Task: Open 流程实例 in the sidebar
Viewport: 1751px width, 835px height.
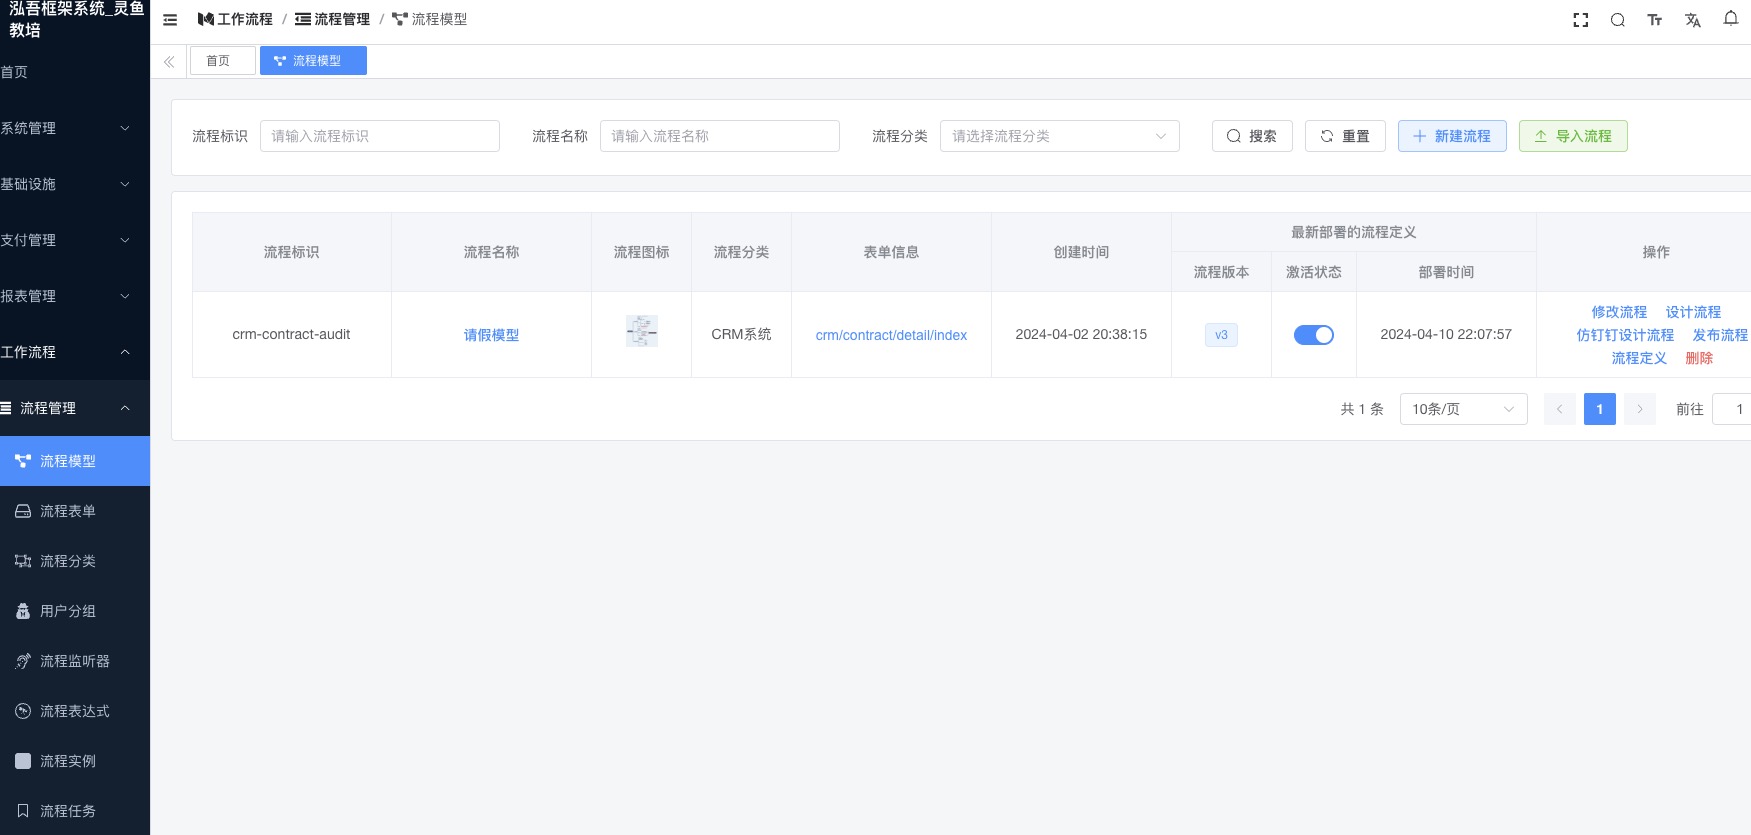Action: [x=75, y=761]
